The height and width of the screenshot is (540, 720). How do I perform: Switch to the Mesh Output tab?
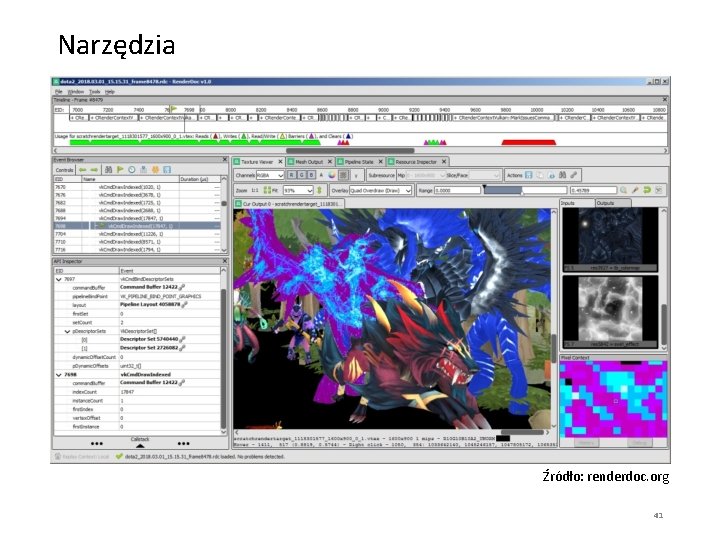point(309,162)
